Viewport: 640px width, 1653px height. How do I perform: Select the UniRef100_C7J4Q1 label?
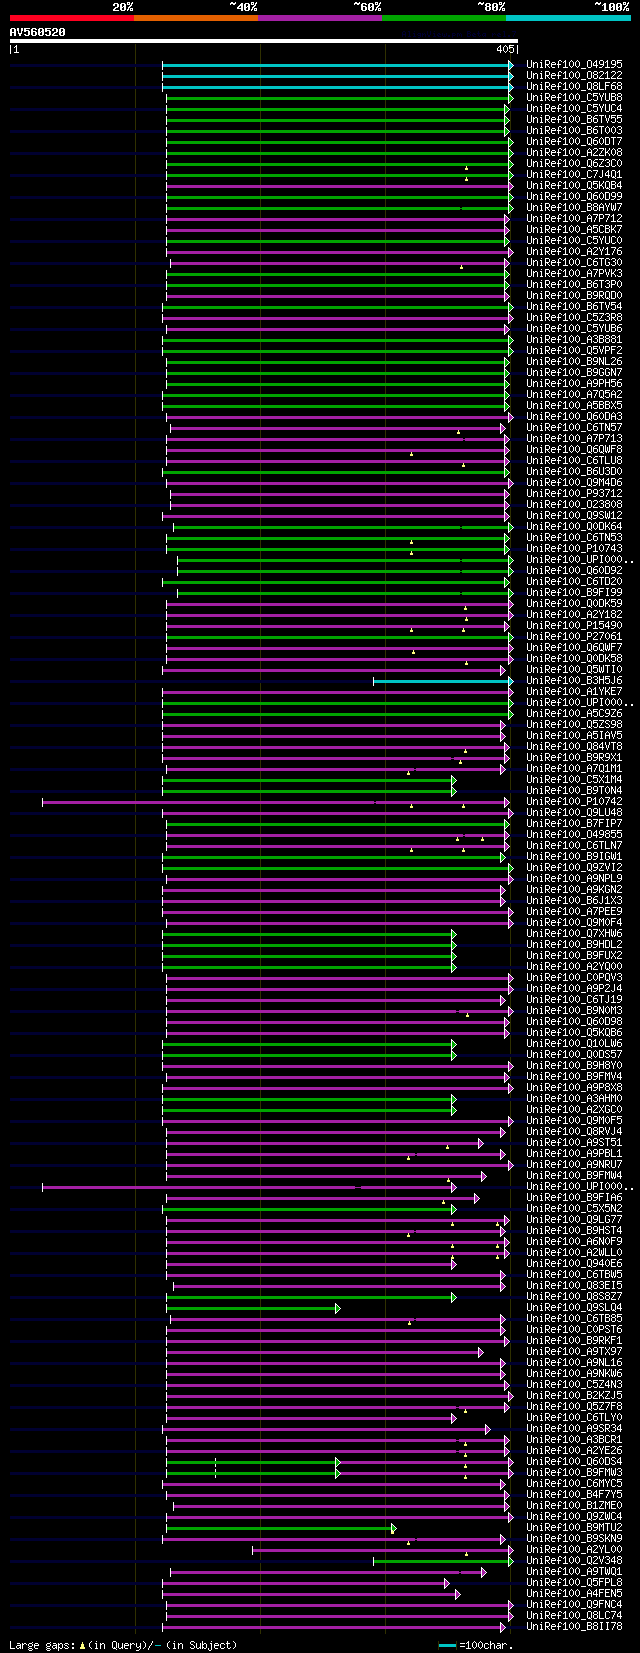point(574,175)
